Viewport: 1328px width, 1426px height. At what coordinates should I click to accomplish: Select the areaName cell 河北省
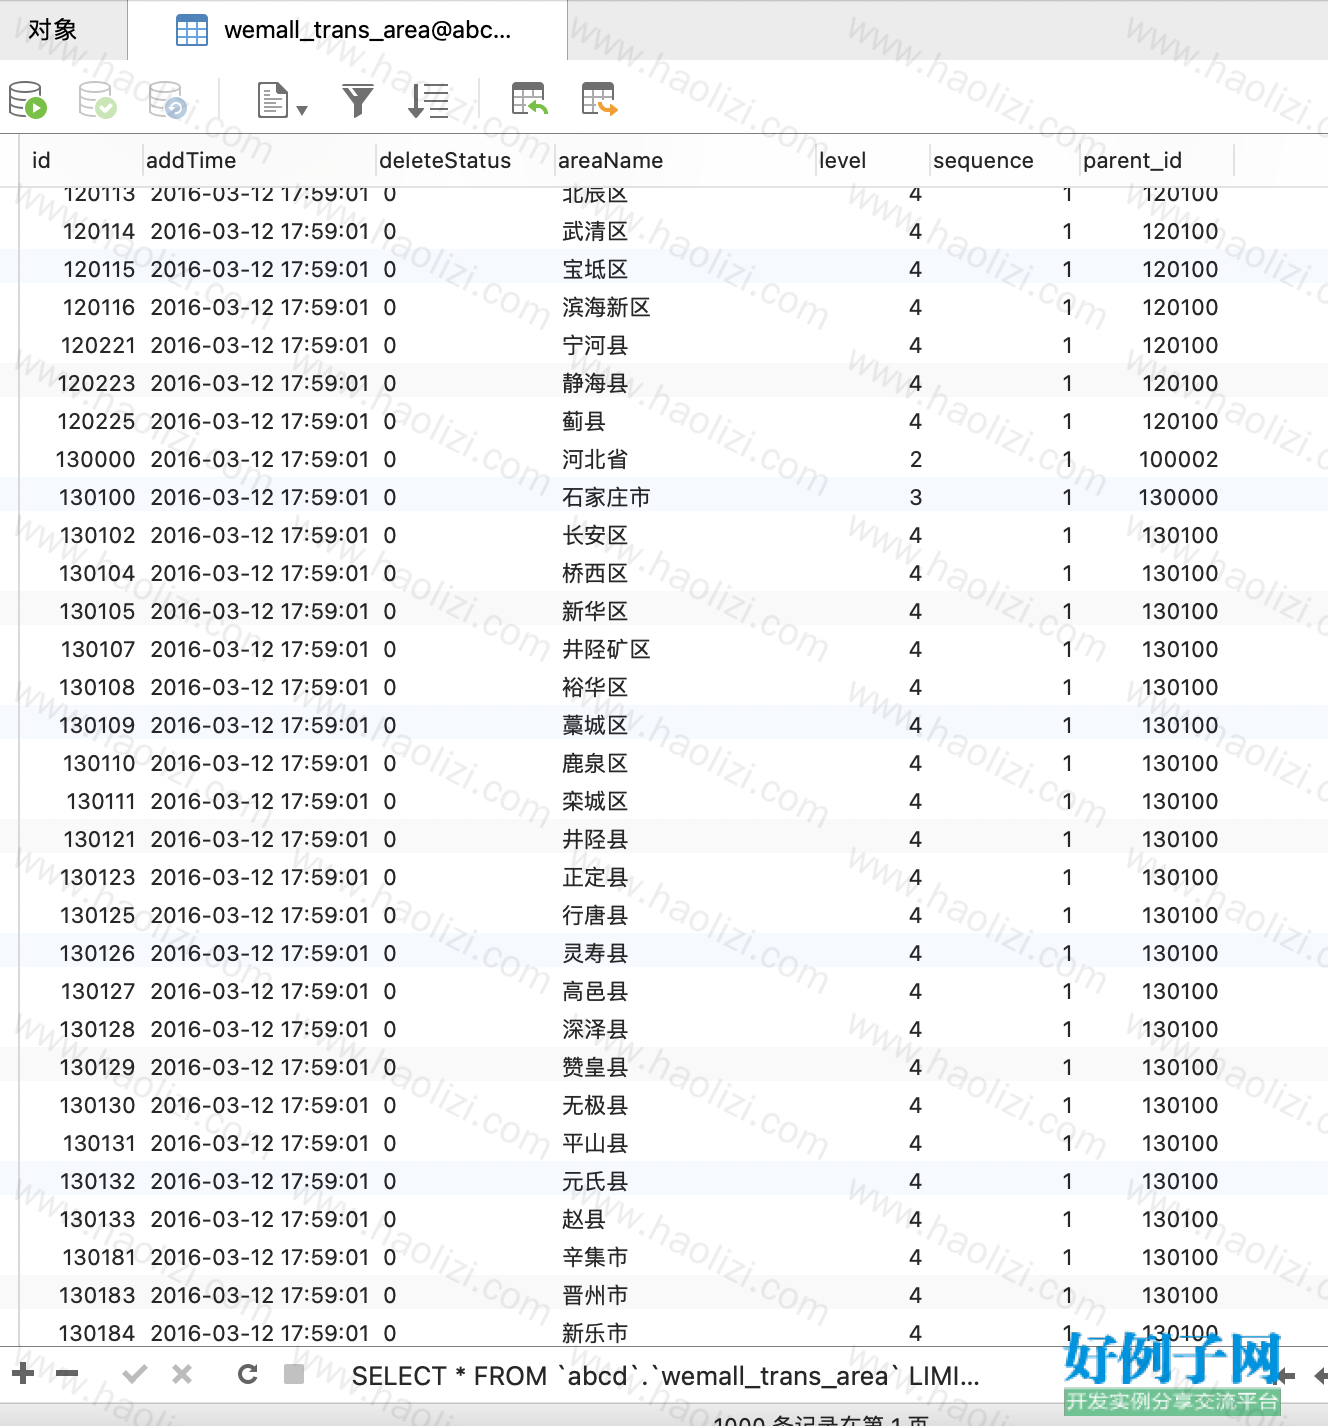(x=594, y=459)
